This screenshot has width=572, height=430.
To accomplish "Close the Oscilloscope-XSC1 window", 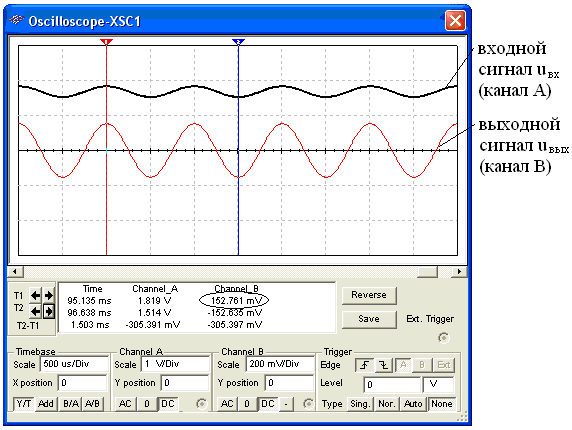I will pyautogui.click(x=455, y=20).
